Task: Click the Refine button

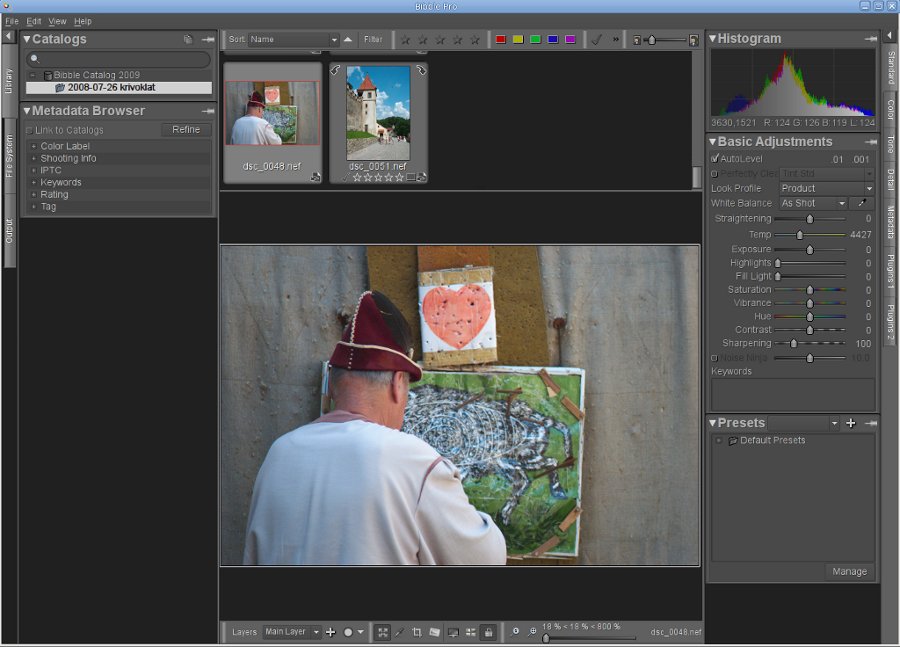Action: pyautogui.click(x=186, y=130)
